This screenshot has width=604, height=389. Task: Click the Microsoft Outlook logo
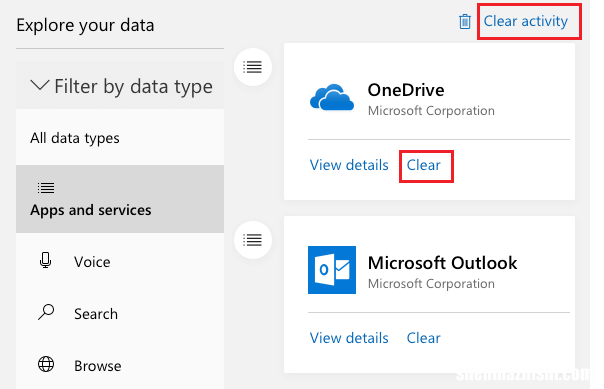[x=332, y=270]
